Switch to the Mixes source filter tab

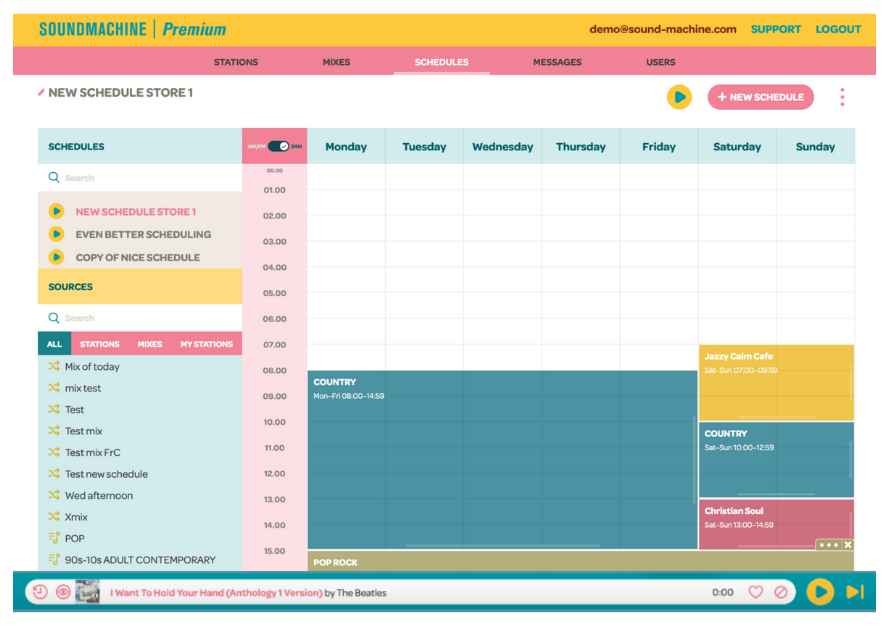tap(150, 344)
